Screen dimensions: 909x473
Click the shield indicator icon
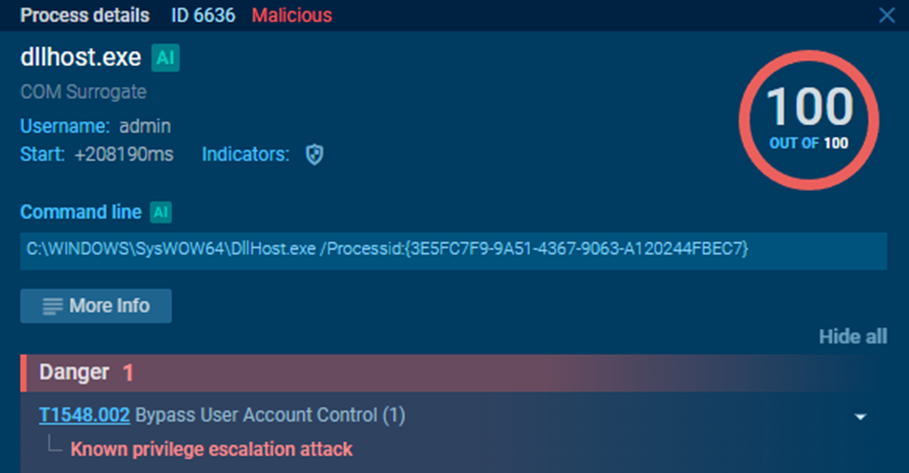[314, 155]
